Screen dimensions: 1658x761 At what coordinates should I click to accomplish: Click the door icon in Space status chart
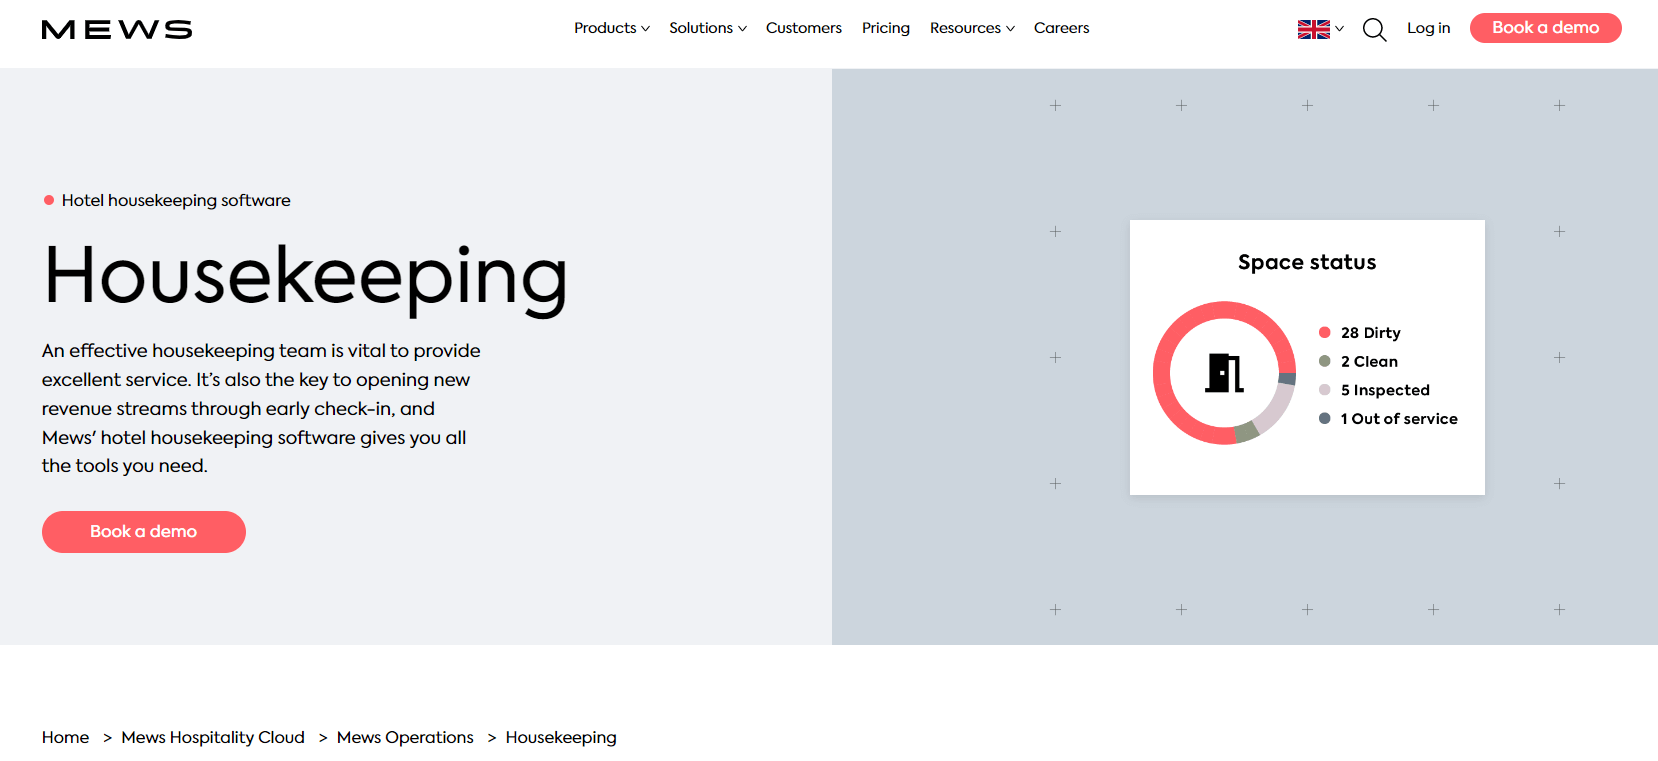pos(1224,373)
